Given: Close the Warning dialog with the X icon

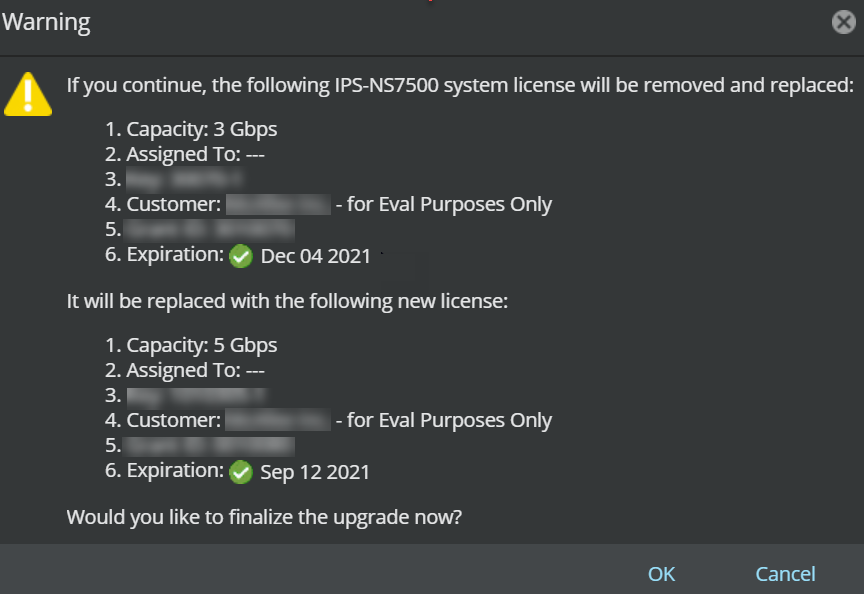Looking at the screenshot, I should pyautogui.click(x=844, y=23).
